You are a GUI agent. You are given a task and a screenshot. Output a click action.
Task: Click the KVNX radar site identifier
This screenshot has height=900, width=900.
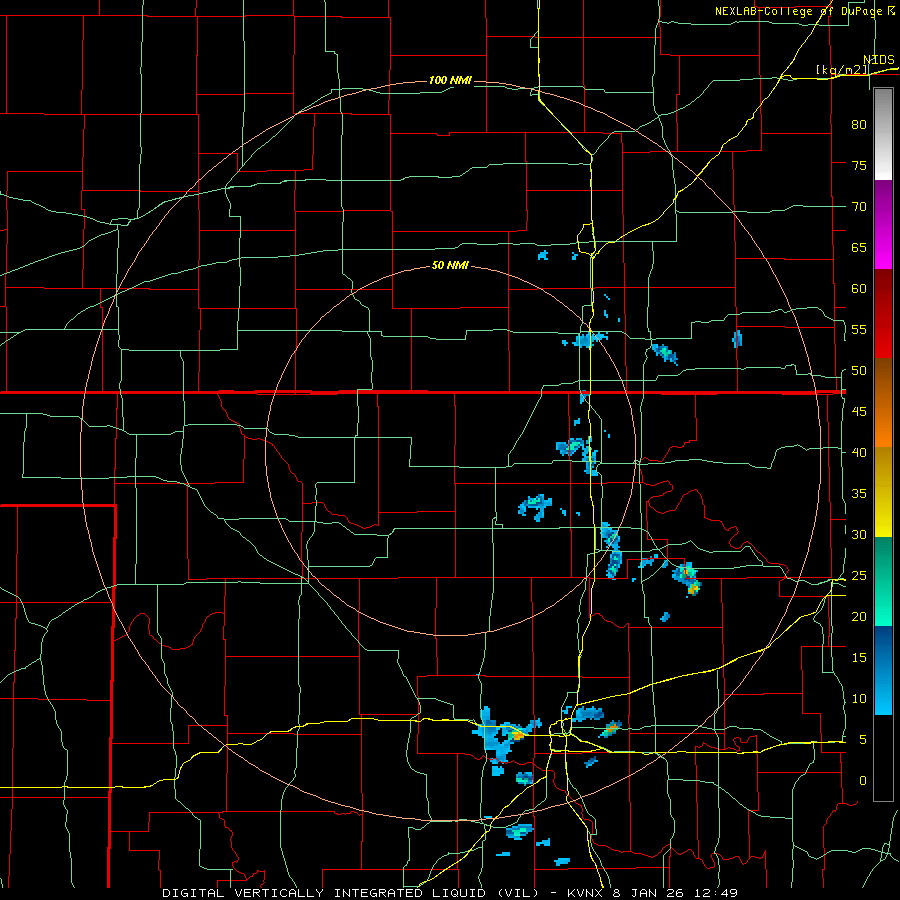[587, 893]
